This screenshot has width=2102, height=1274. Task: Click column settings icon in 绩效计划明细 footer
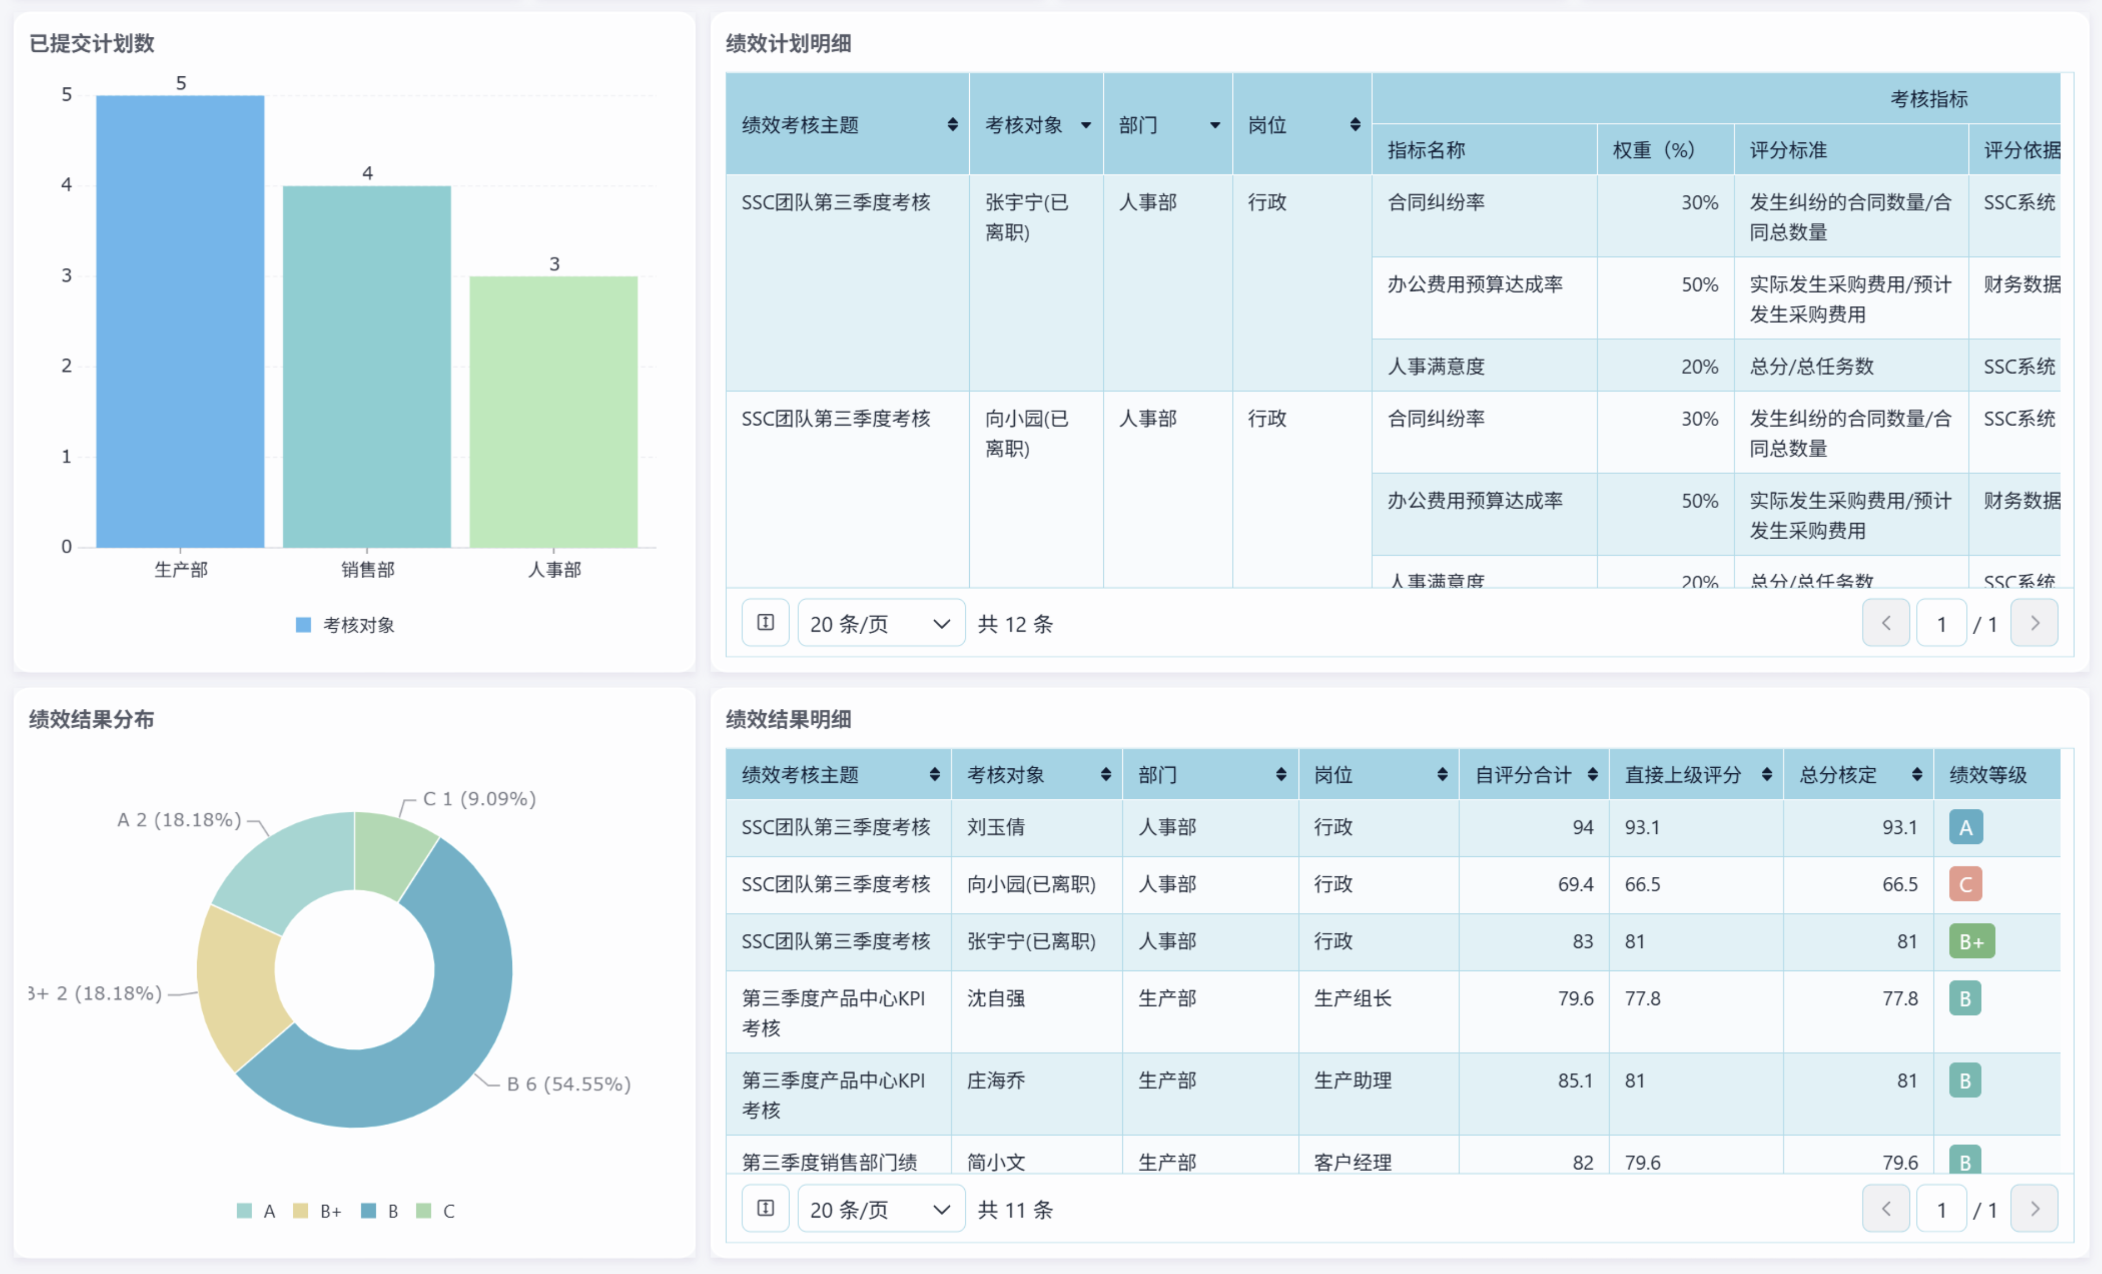[766, 623]
